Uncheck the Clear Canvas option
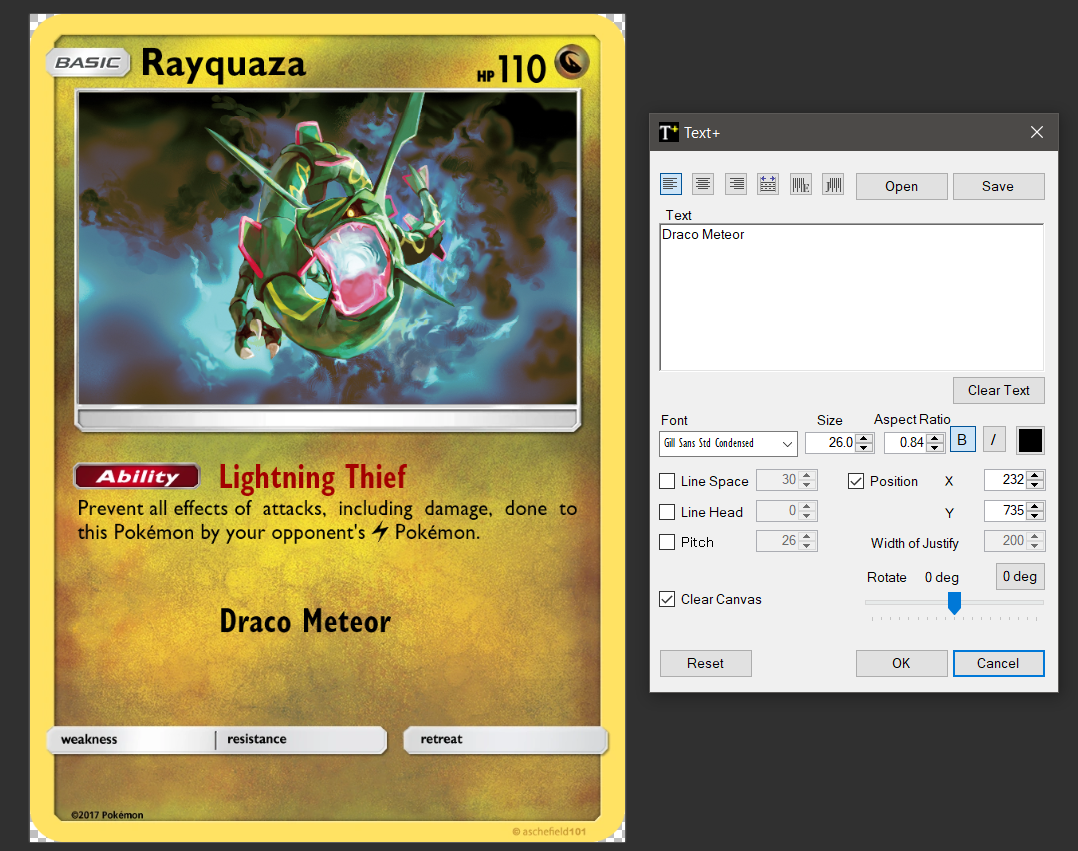Screen dimensions: 1078x851 [667, 599]
